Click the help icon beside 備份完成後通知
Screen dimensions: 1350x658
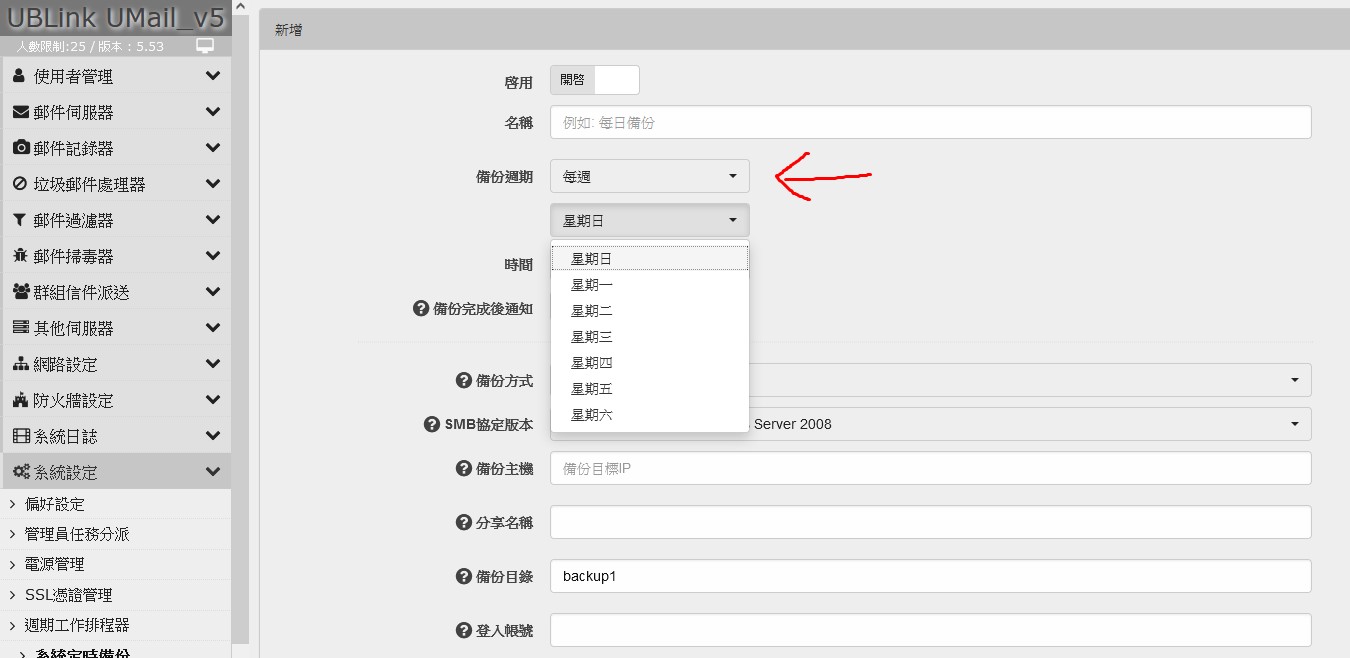[421, 309]
